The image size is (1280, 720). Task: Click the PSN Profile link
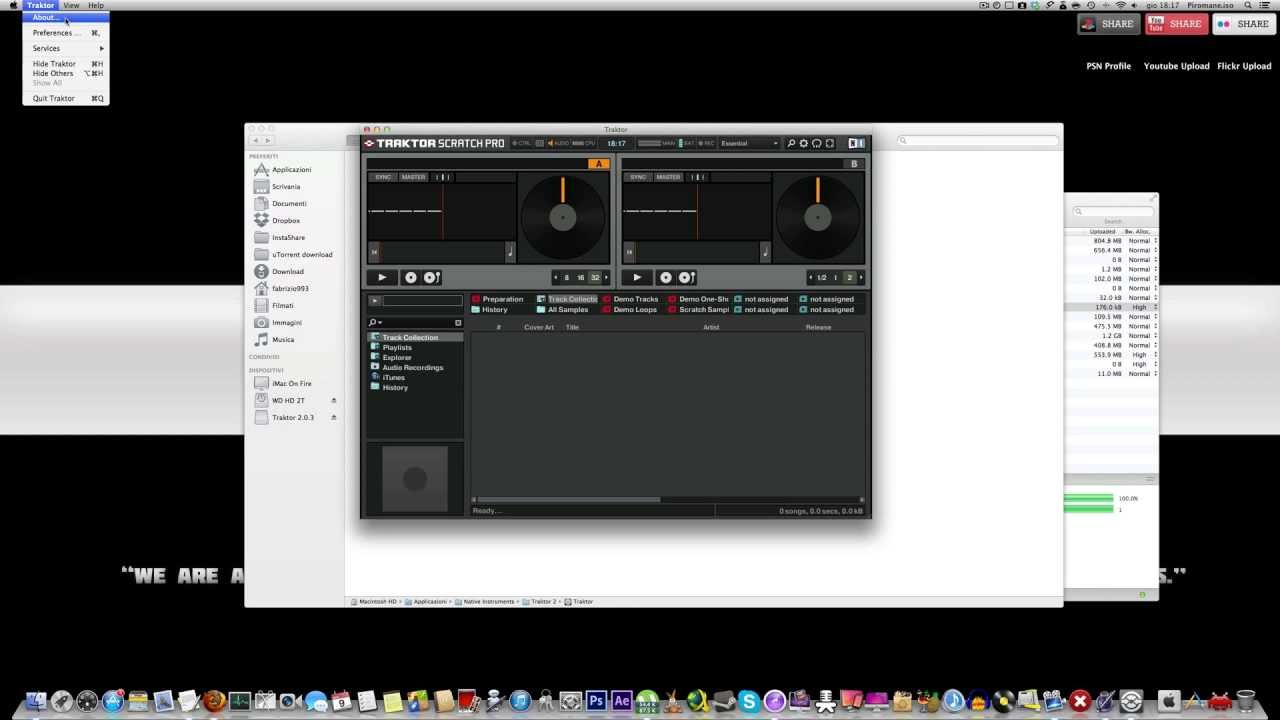tap(1108, 66)
